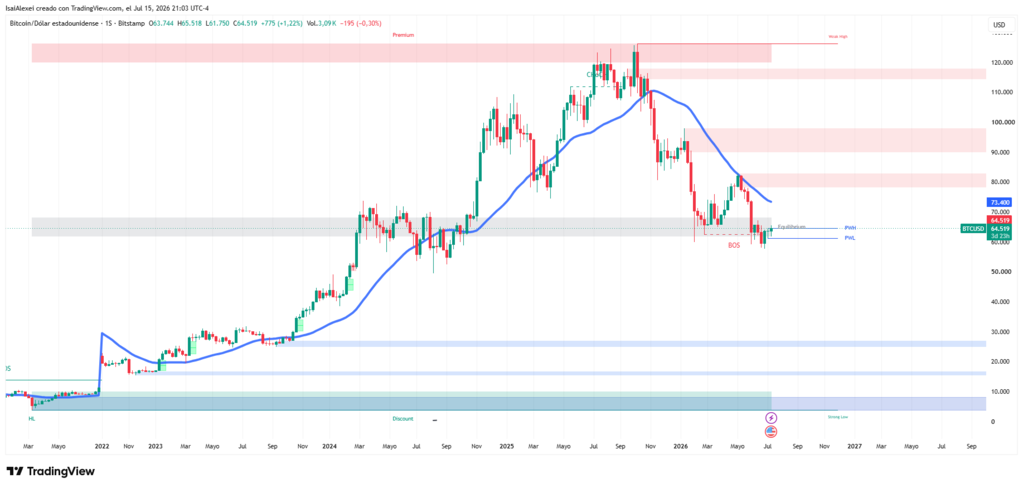Click the green BTCUSD symbol tag
This screenshot has height=488, width=1023.
point(973,229)
